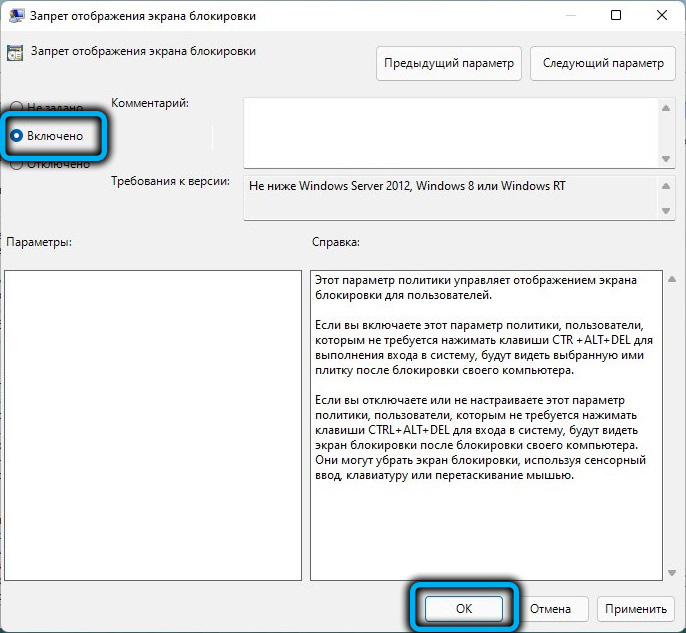Close the dialog with the X button

(660, 16)
